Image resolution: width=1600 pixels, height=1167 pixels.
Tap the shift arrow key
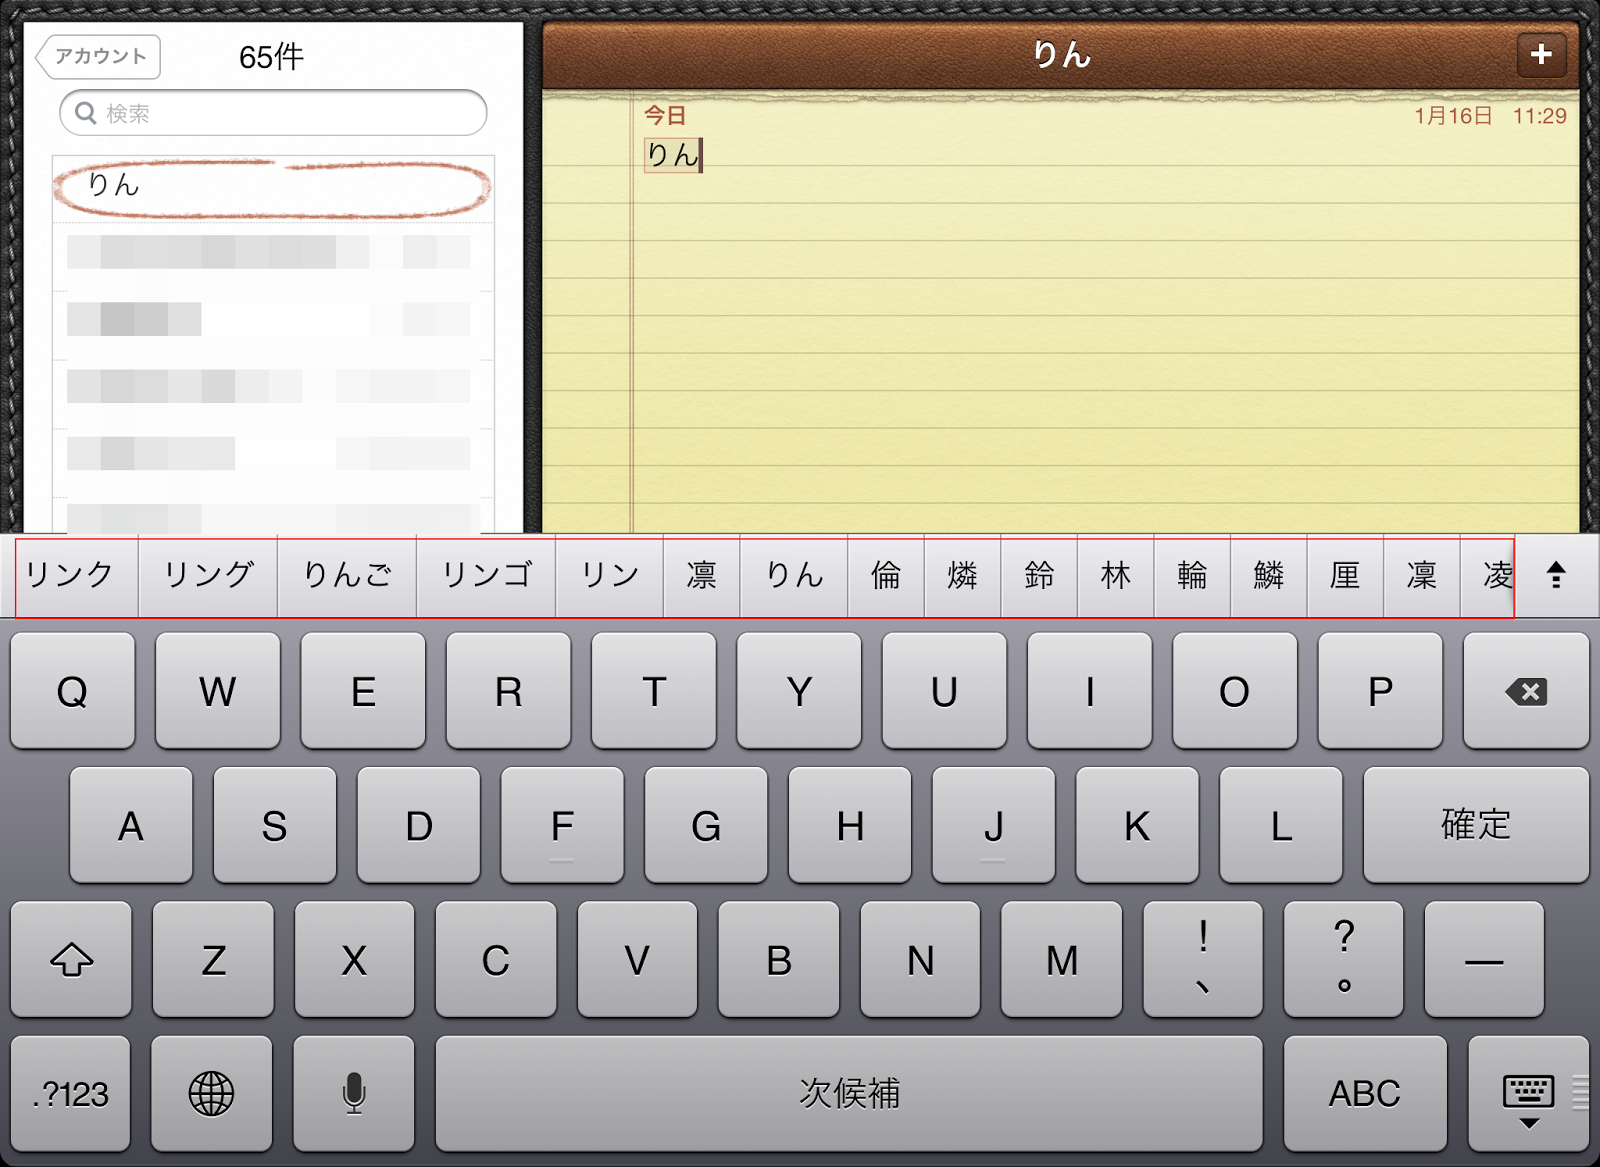71,960
